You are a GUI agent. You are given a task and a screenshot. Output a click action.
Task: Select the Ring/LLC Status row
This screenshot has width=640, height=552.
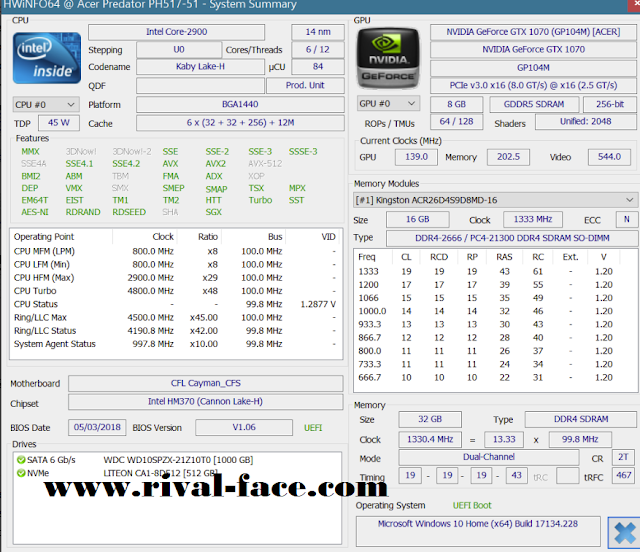pos(176,331)
